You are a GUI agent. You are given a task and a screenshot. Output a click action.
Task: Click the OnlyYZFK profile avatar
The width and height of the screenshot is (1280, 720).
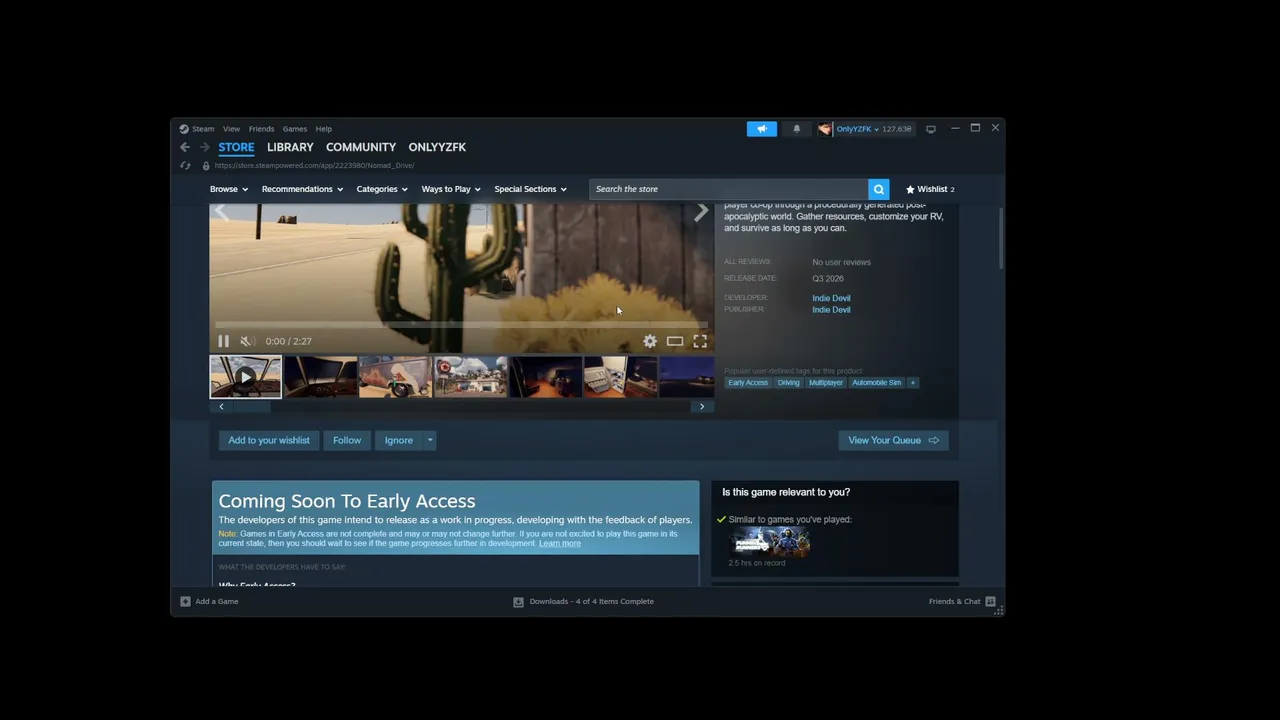point(825,129)
